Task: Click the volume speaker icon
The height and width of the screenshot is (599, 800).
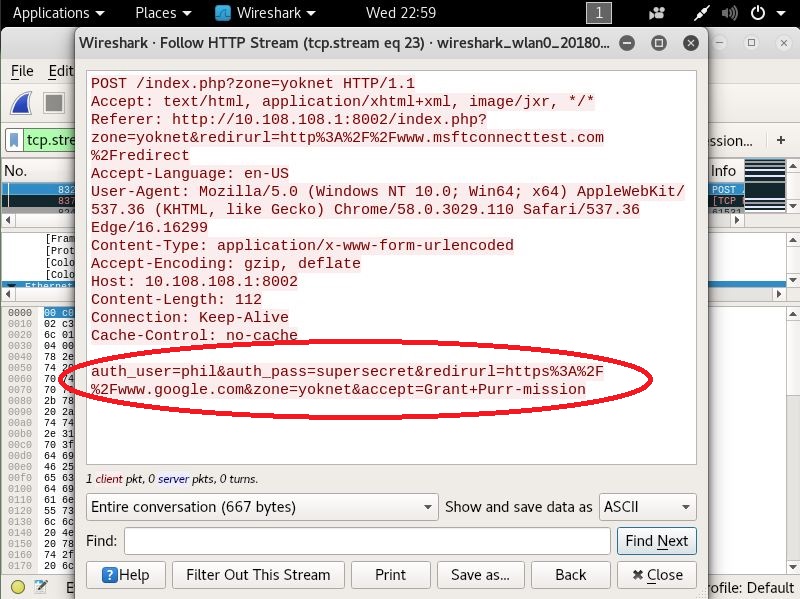Action: tap(729, 13)
